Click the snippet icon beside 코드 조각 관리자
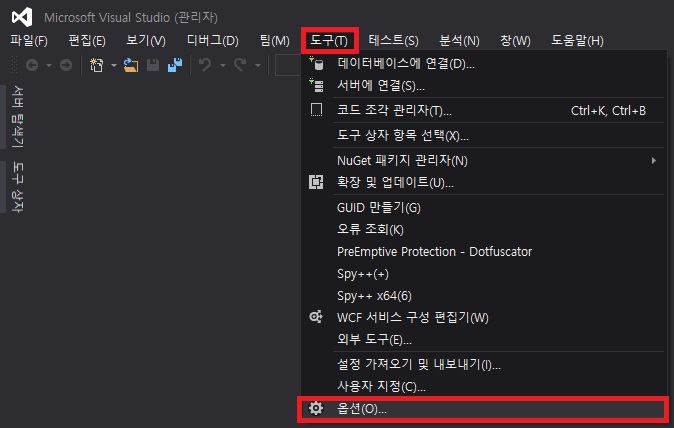Image resolution: width=674 pixels, height=428 pixels. pos(316,110)
